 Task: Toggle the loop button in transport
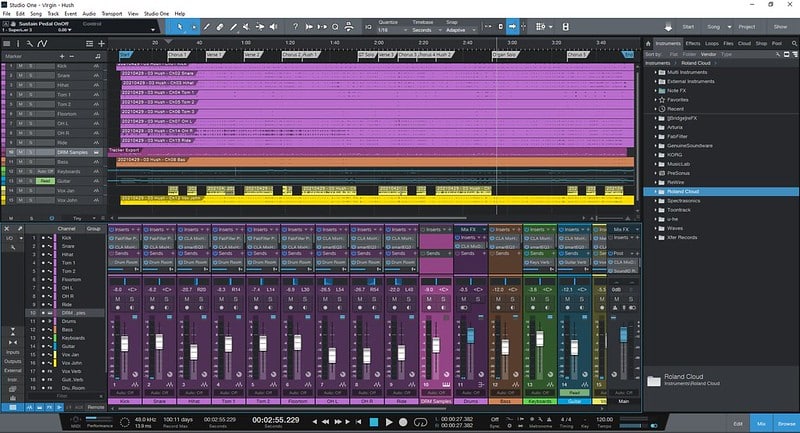420,422
